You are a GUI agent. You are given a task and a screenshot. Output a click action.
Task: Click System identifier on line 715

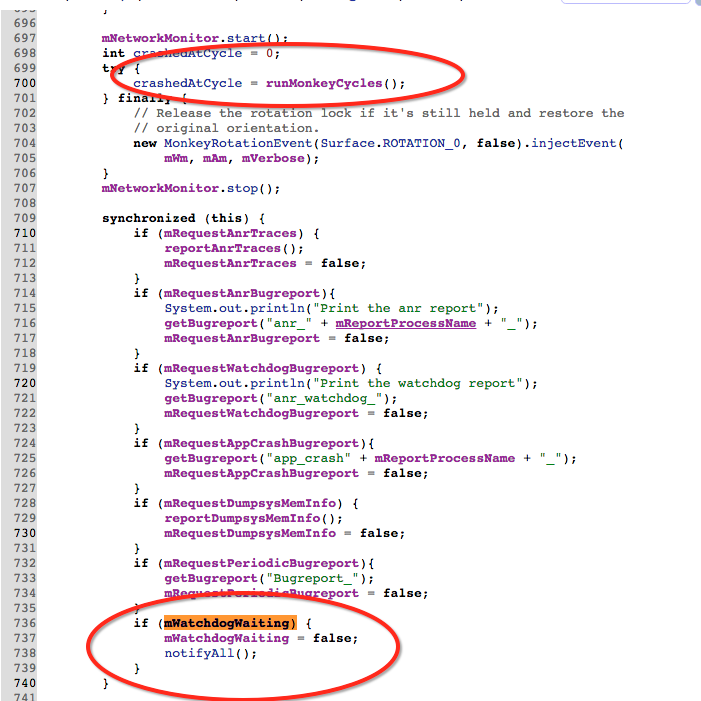[x=188, y=308]
